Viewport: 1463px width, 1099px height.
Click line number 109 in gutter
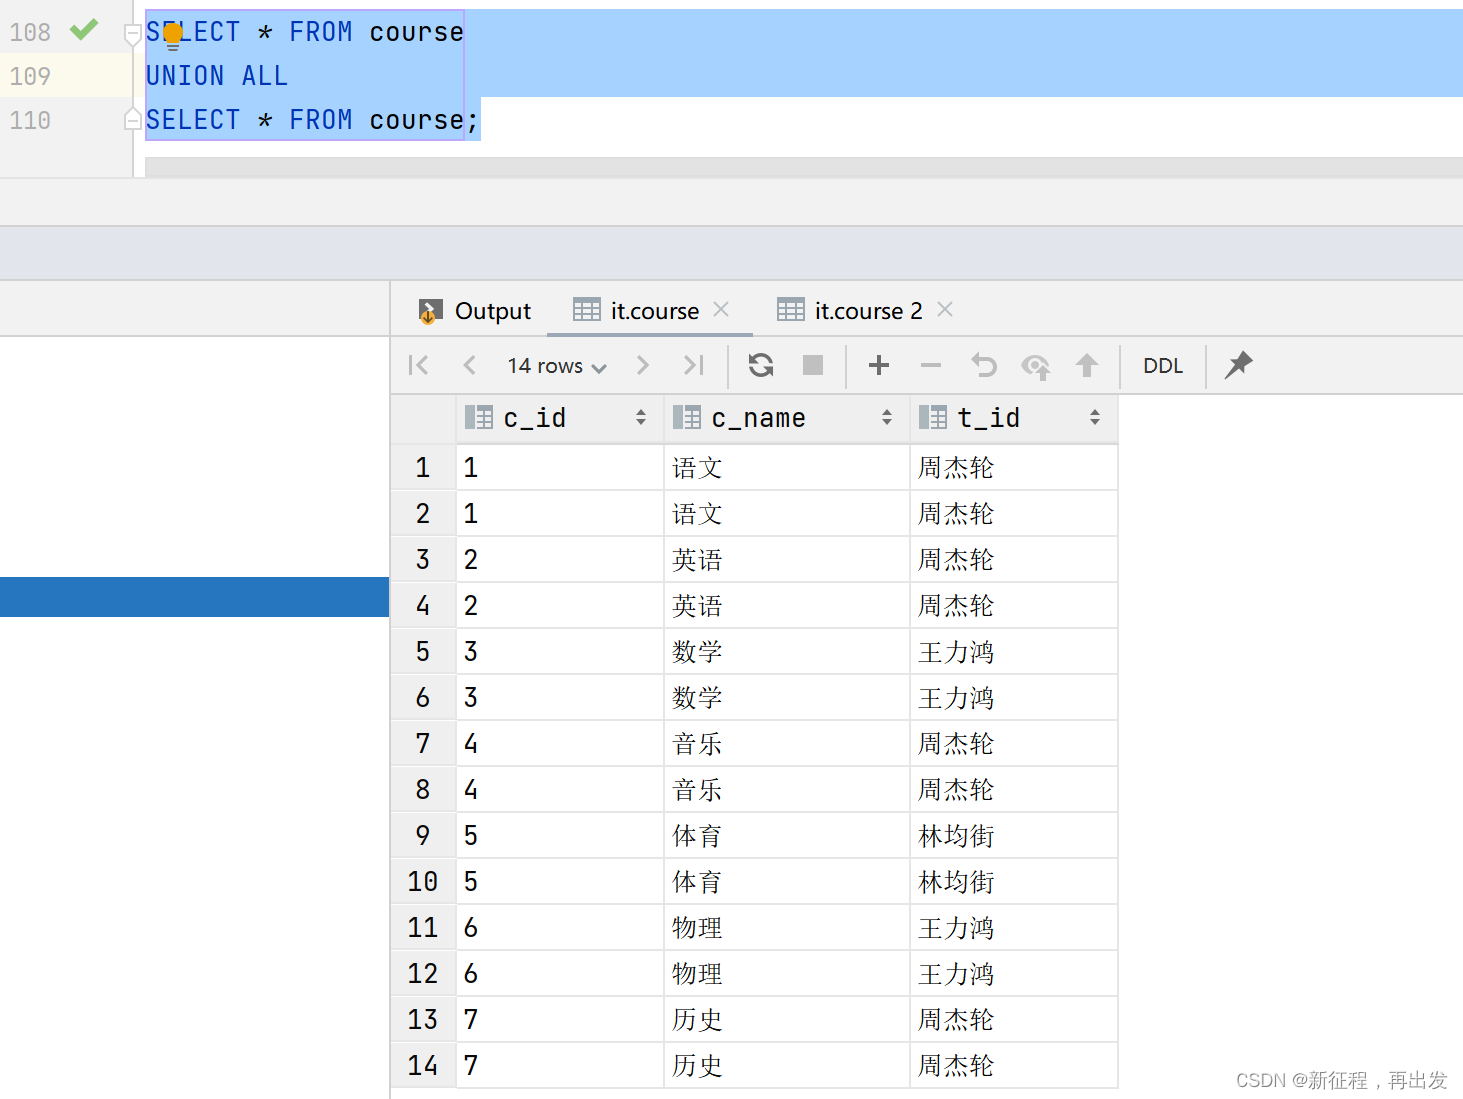point(30,76)
